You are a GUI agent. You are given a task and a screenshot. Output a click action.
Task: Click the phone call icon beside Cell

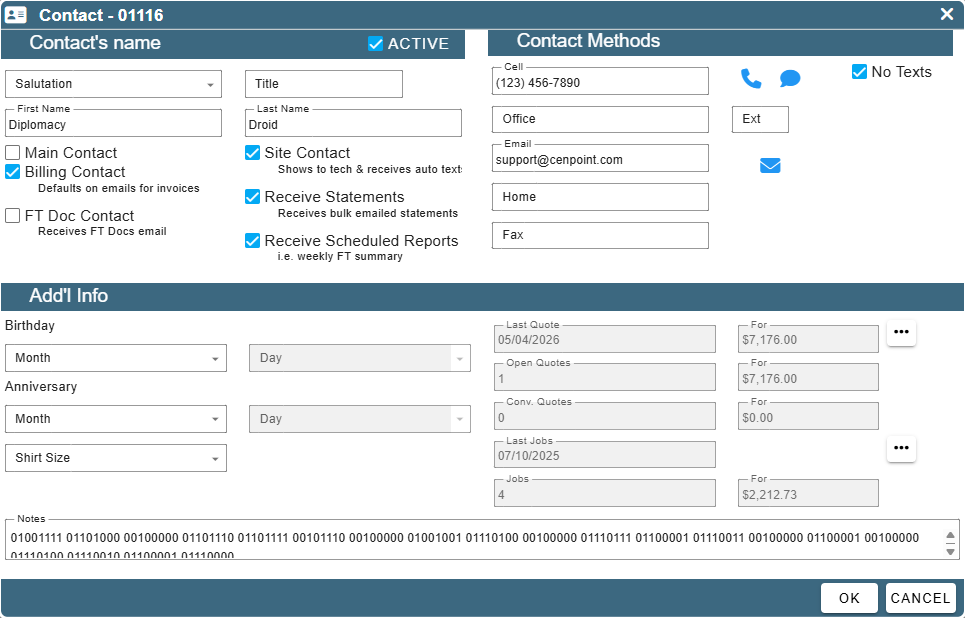coord(751,79)
